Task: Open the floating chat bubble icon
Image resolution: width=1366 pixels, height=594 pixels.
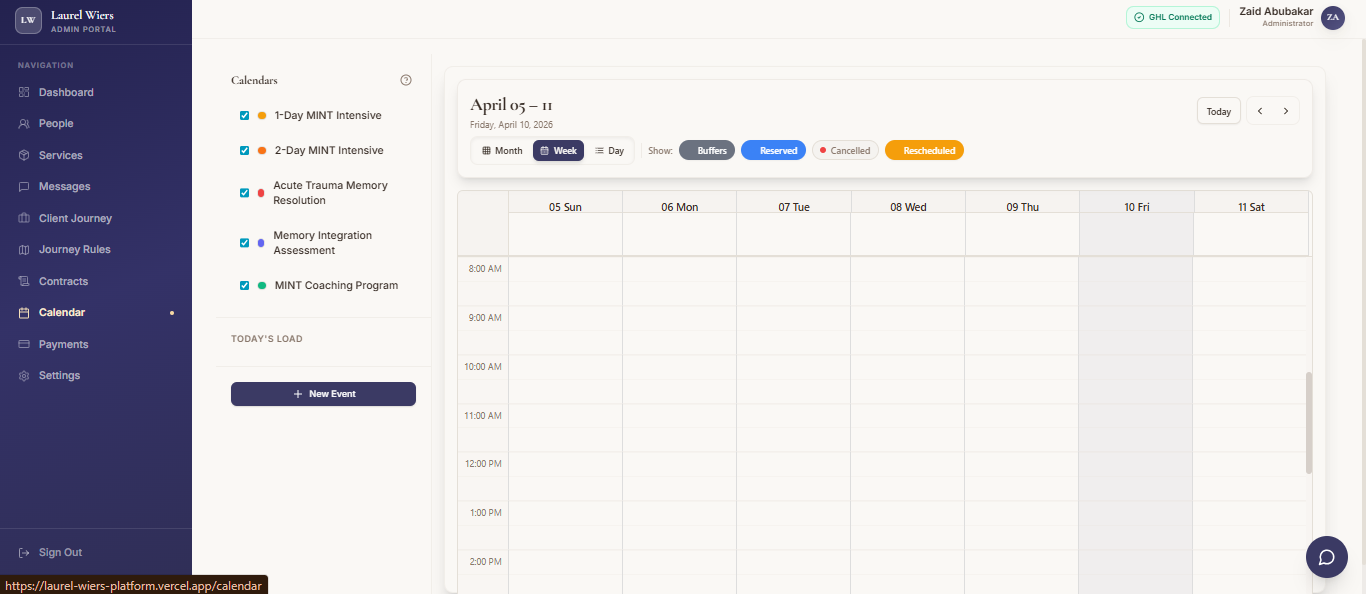Action: (1326, 557)
